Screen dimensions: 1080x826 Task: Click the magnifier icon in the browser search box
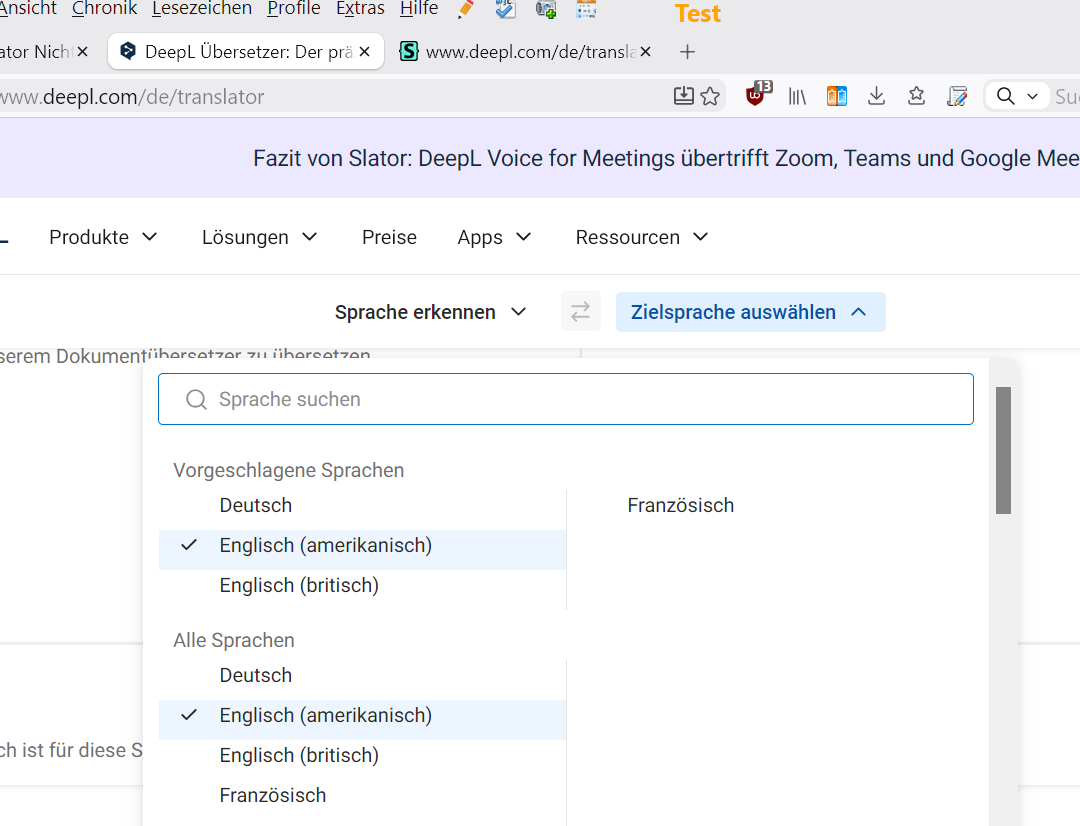[1006, 96]
